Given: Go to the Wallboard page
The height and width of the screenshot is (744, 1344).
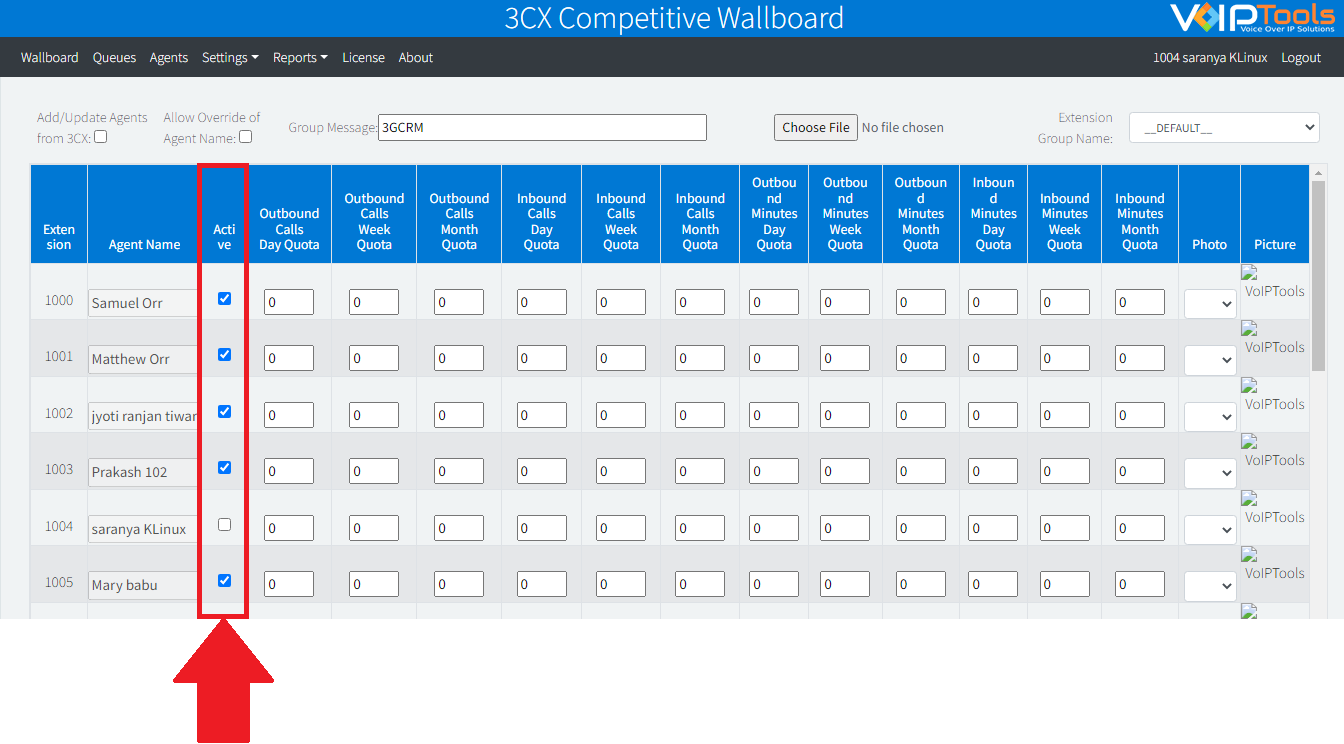Looking at the screenshot, I should 49,58.
